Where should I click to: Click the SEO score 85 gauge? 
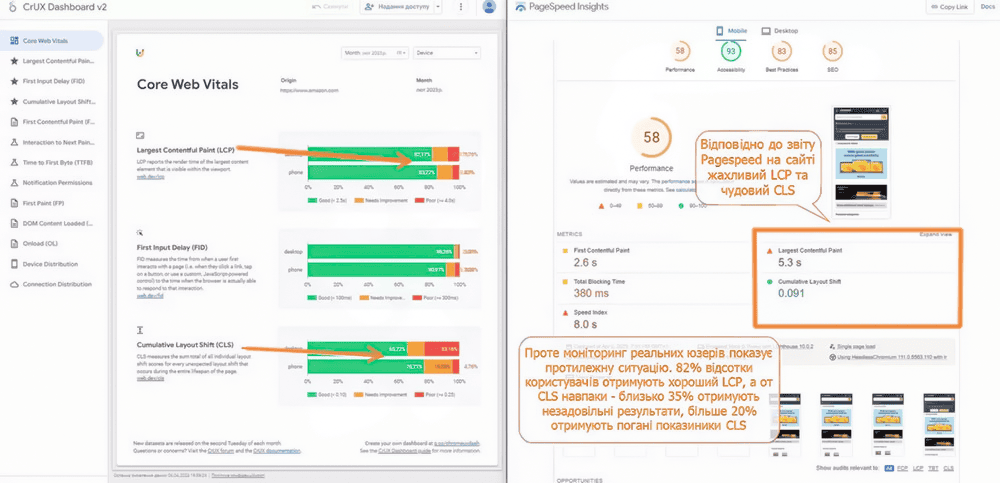pos(832,51)
